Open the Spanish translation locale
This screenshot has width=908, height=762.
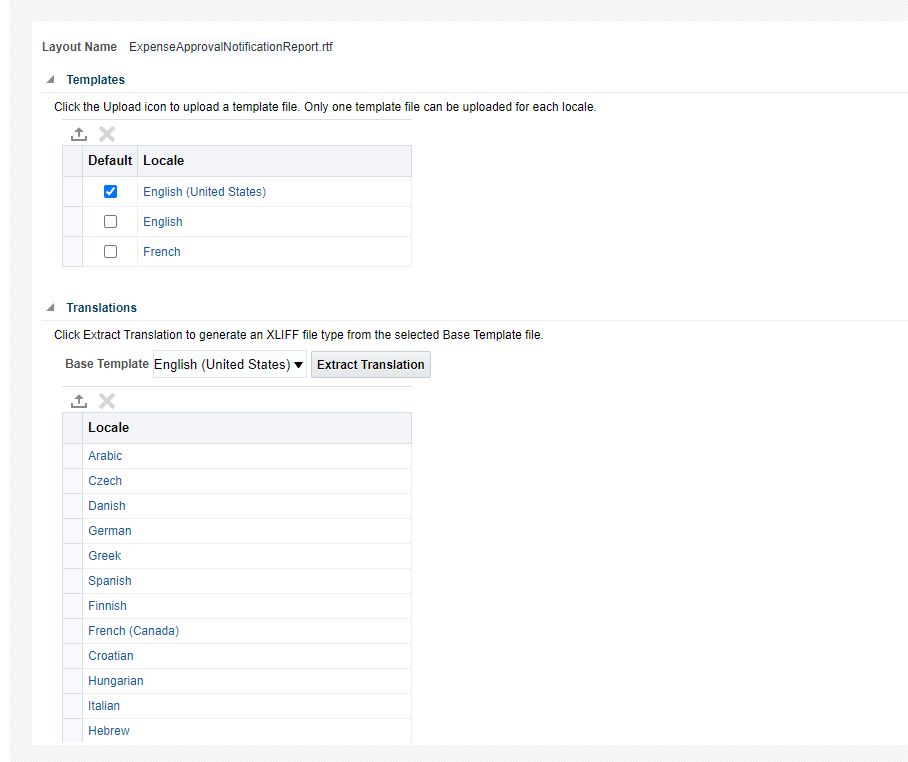(109, 580)
